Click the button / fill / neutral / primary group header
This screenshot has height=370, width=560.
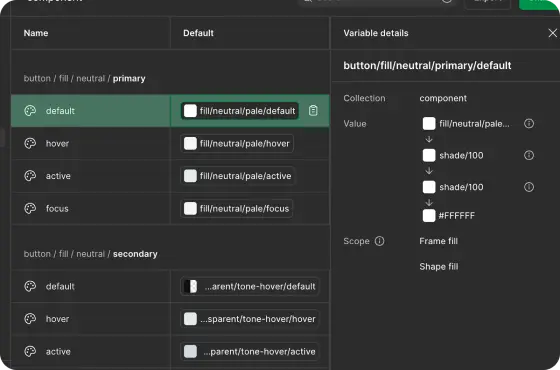coord(84,78)
